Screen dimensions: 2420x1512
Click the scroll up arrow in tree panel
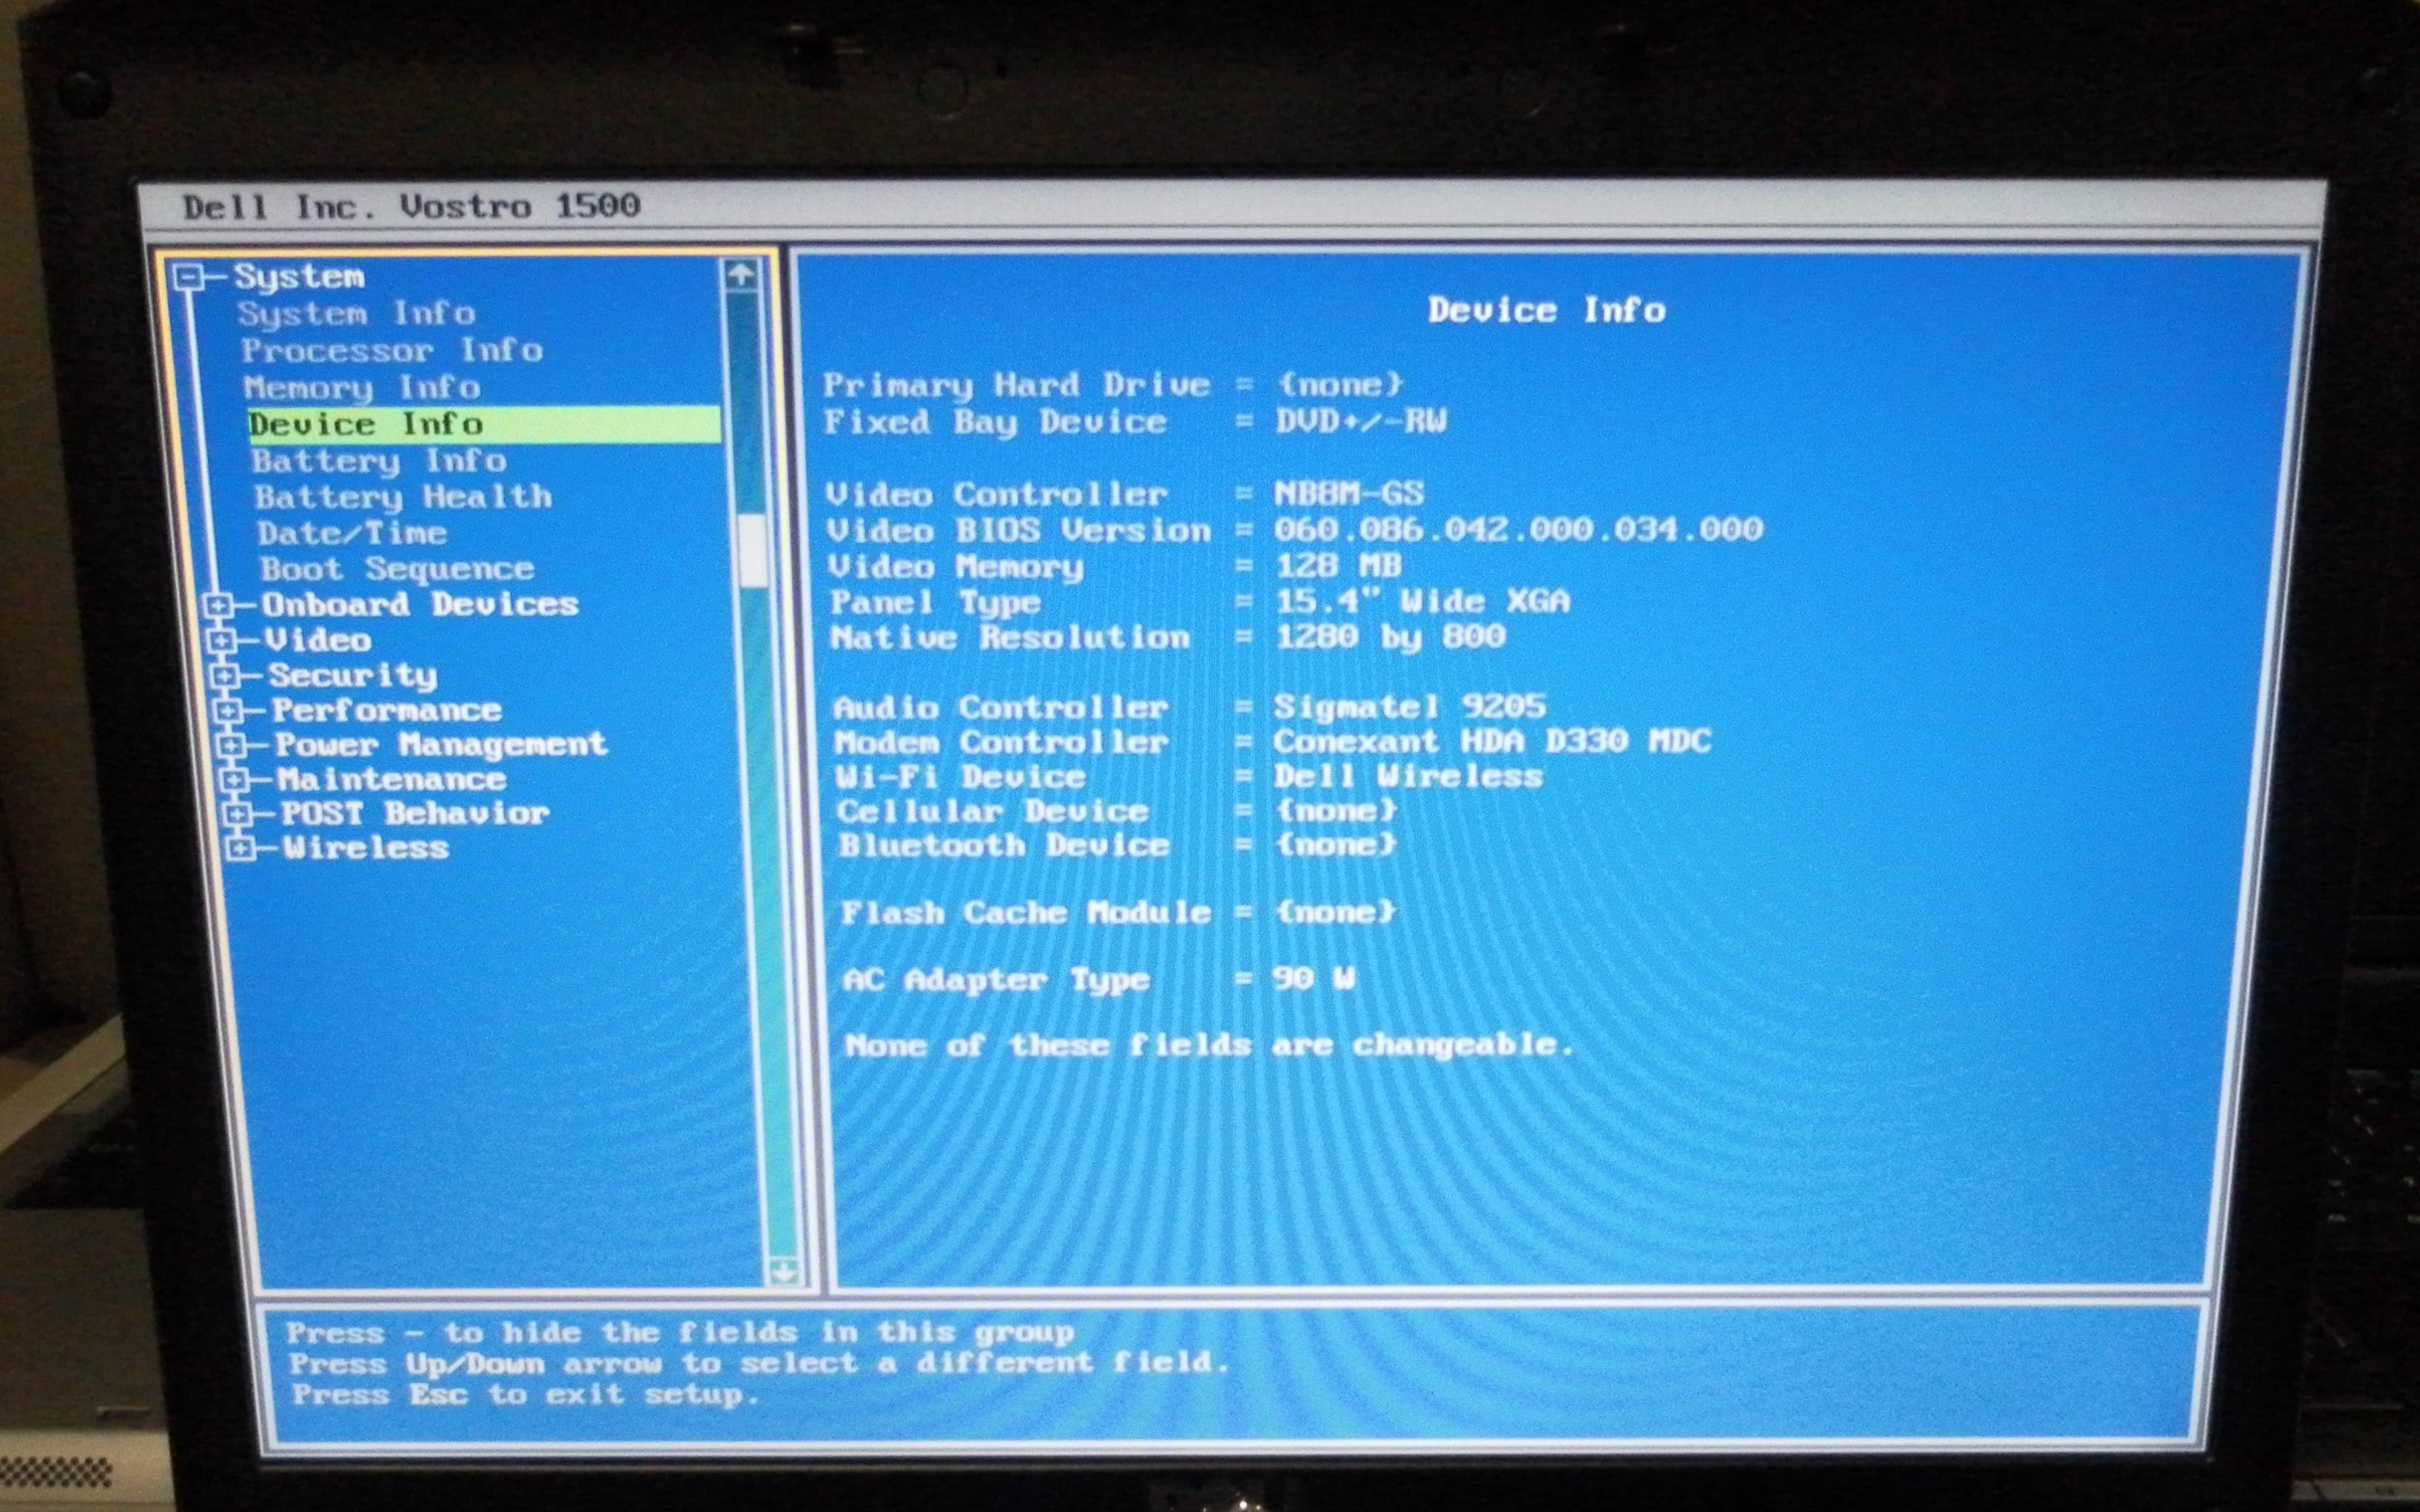(x=740, y=275)
